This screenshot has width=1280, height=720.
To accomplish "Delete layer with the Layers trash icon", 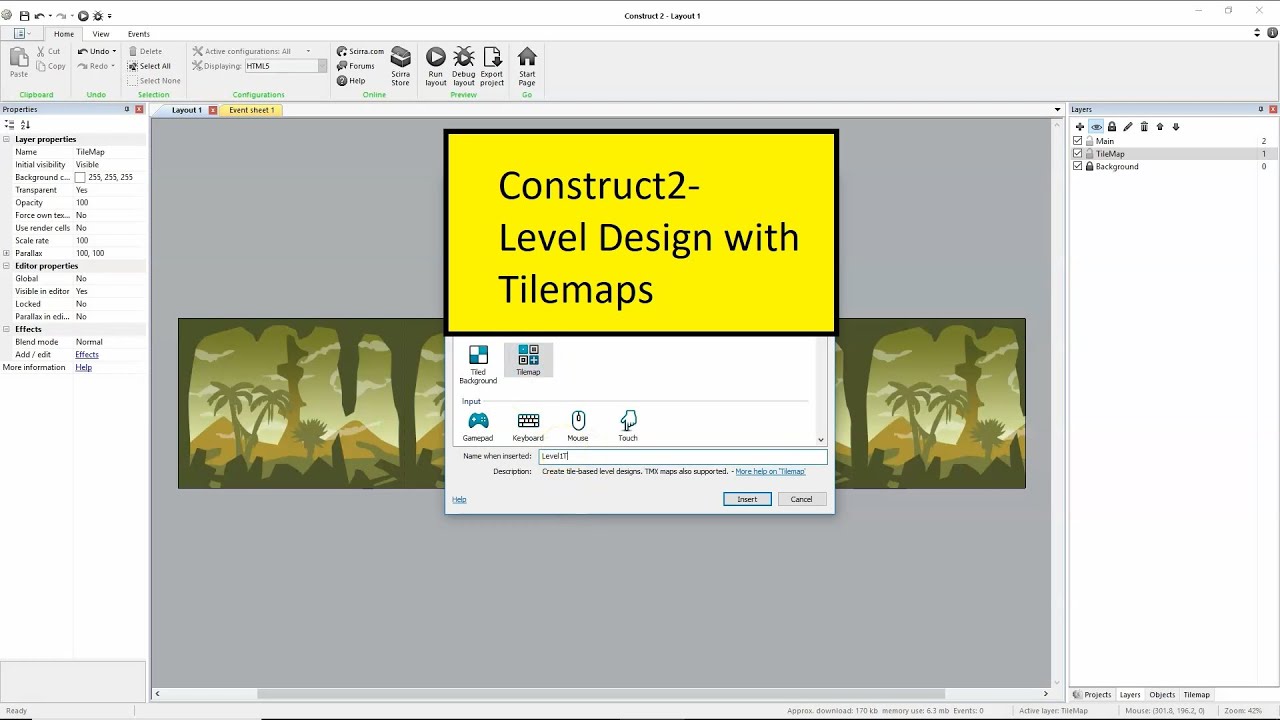I will tap(1144, 127).
